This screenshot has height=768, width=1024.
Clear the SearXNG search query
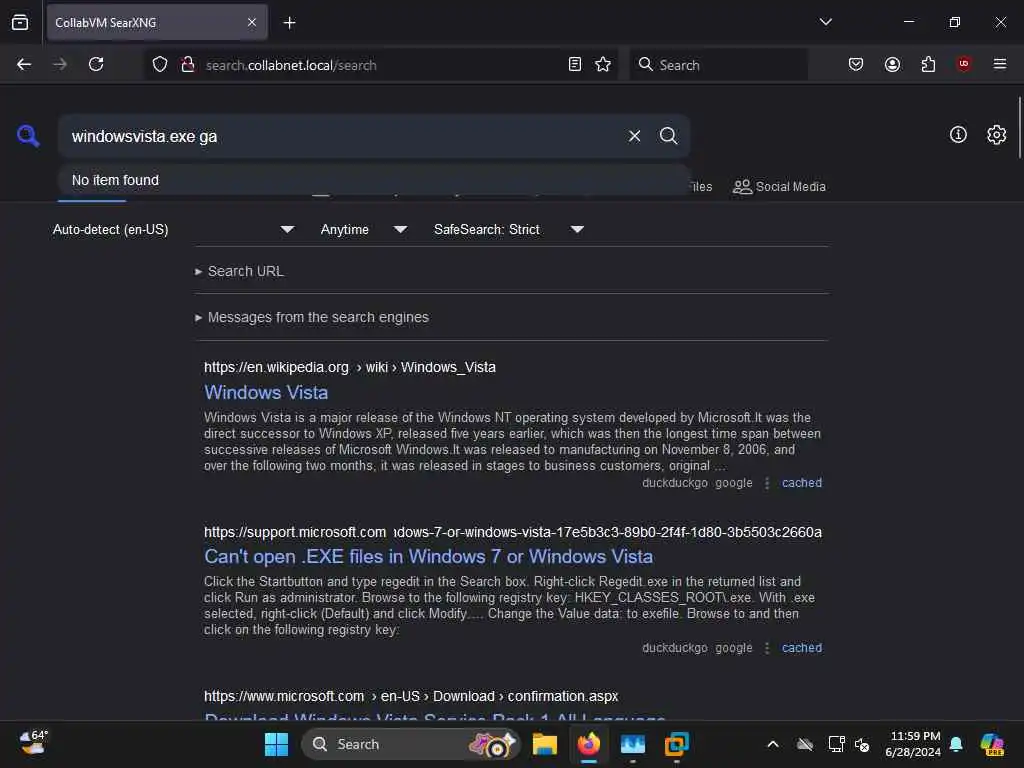(x=634, y=136)
